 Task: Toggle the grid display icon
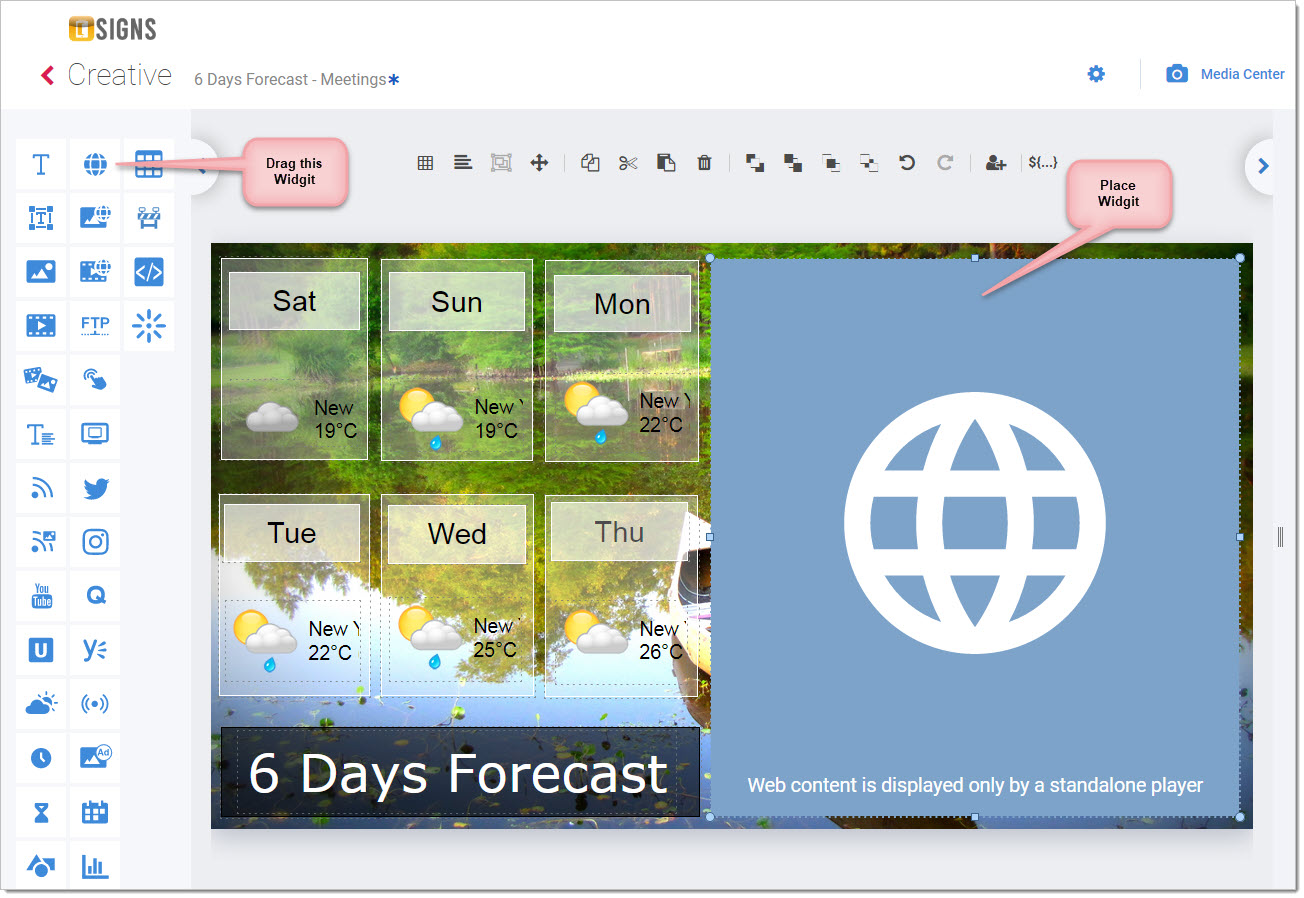point(425,163)
